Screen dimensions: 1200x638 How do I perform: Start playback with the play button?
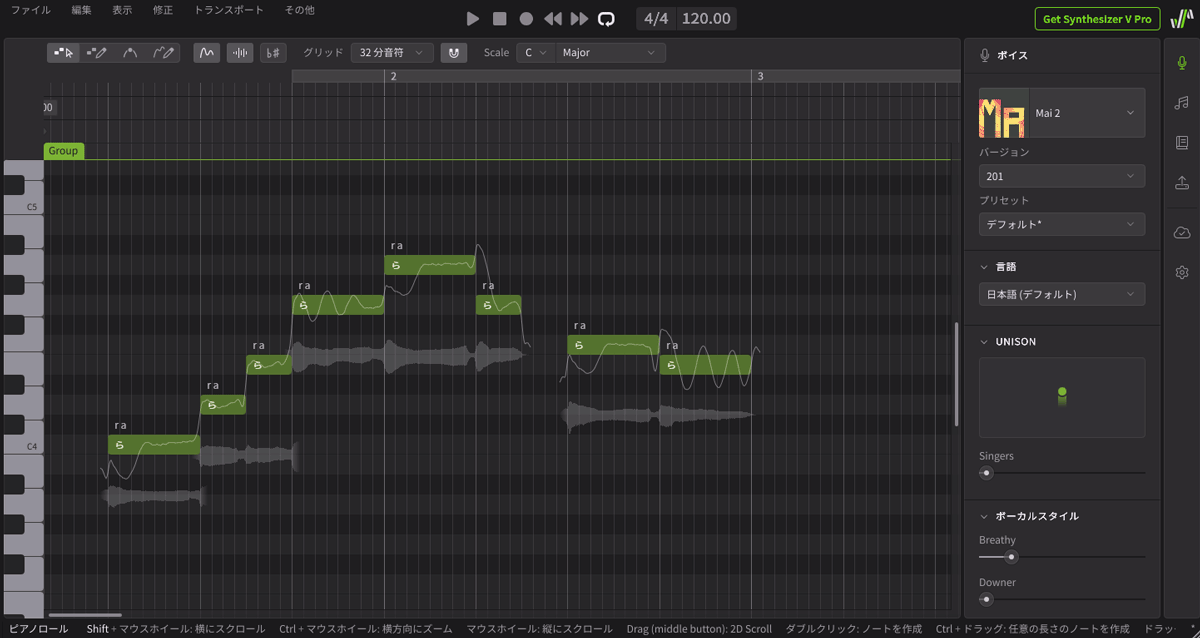click(x=474, y=18)
